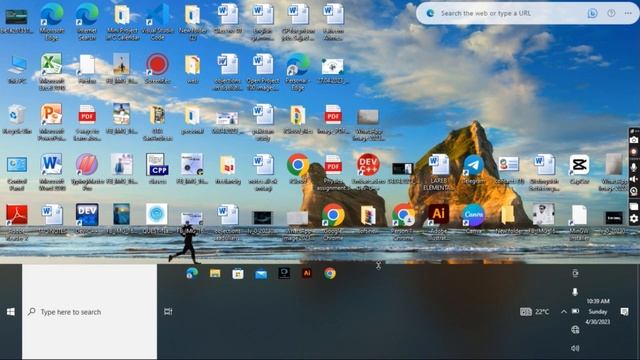
Task: Open the search bar's more options menu
Action: [628, 13]
